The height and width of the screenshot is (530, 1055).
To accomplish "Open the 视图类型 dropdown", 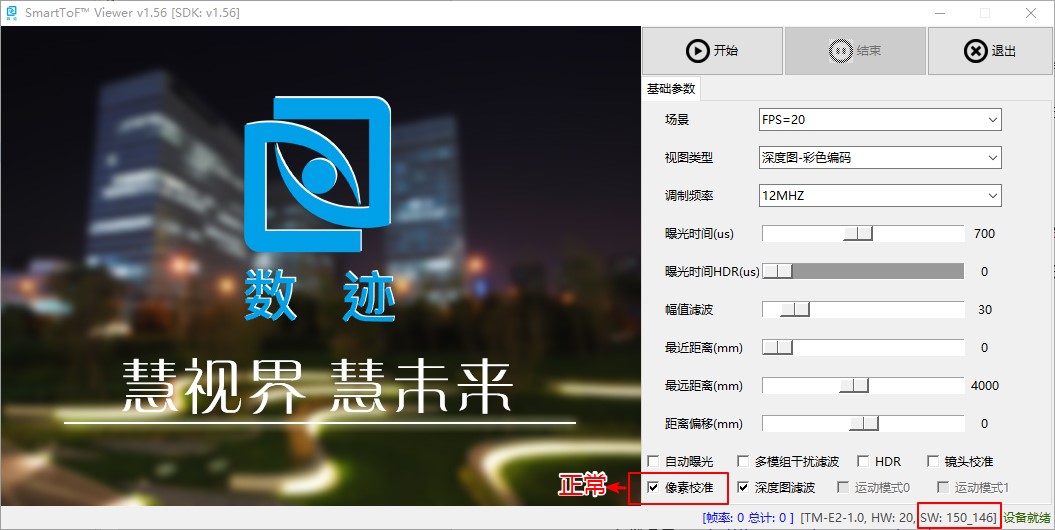I will tap(880, 157).
